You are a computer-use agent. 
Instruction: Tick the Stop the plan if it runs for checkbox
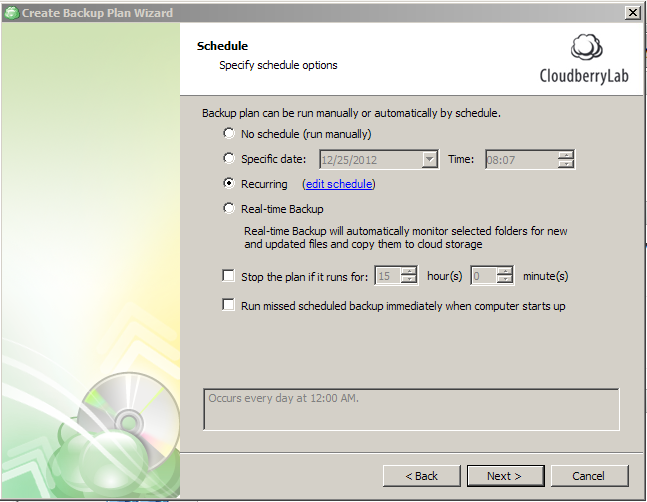click(x=229, y=276)
